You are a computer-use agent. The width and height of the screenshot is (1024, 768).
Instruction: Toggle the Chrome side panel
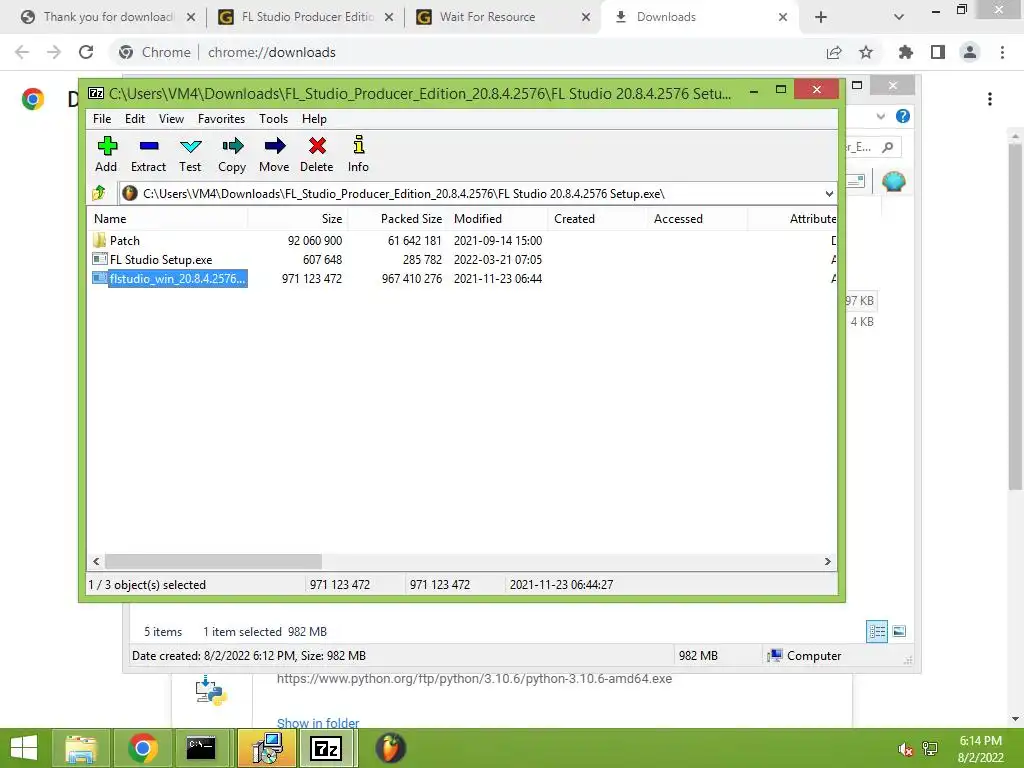click(938, 52)
